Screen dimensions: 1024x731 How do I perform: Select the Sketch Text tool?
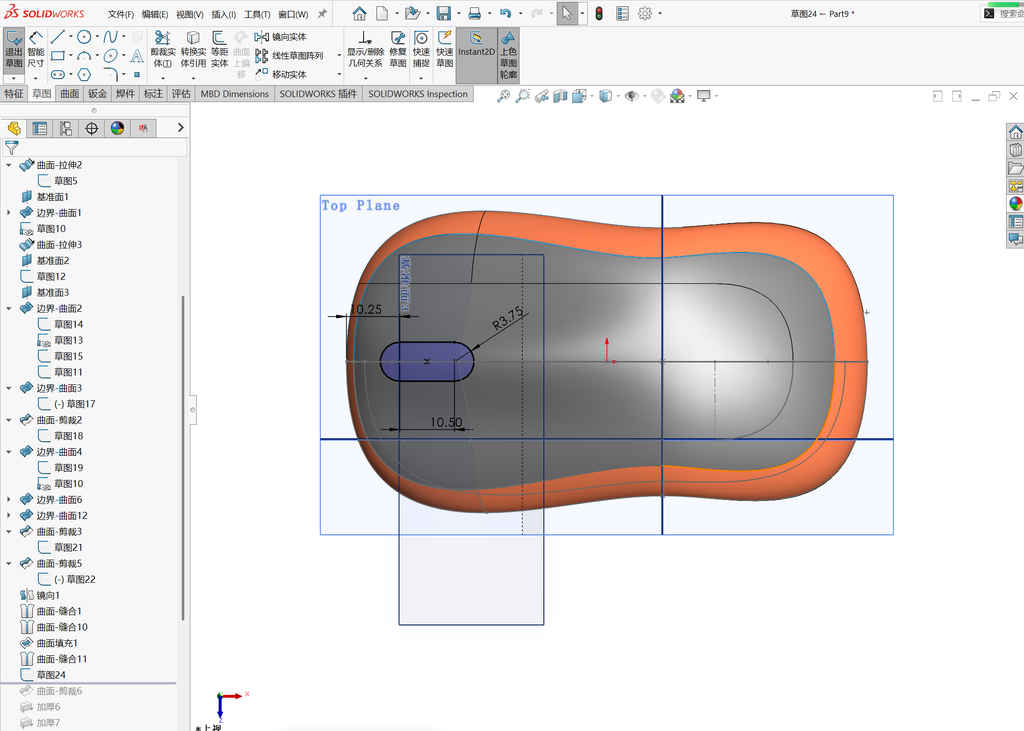[x=136, y=56]
